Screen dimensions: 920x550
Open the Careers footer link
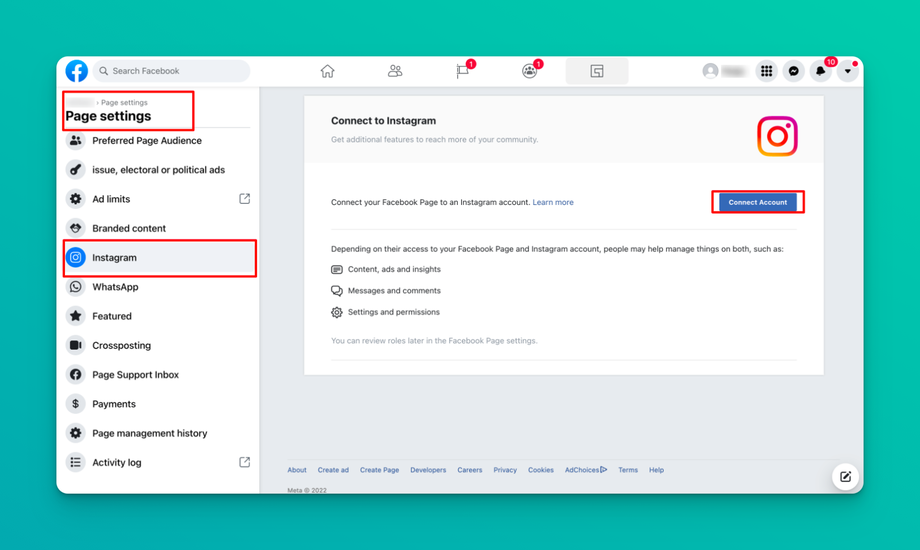tap(470, 470)
